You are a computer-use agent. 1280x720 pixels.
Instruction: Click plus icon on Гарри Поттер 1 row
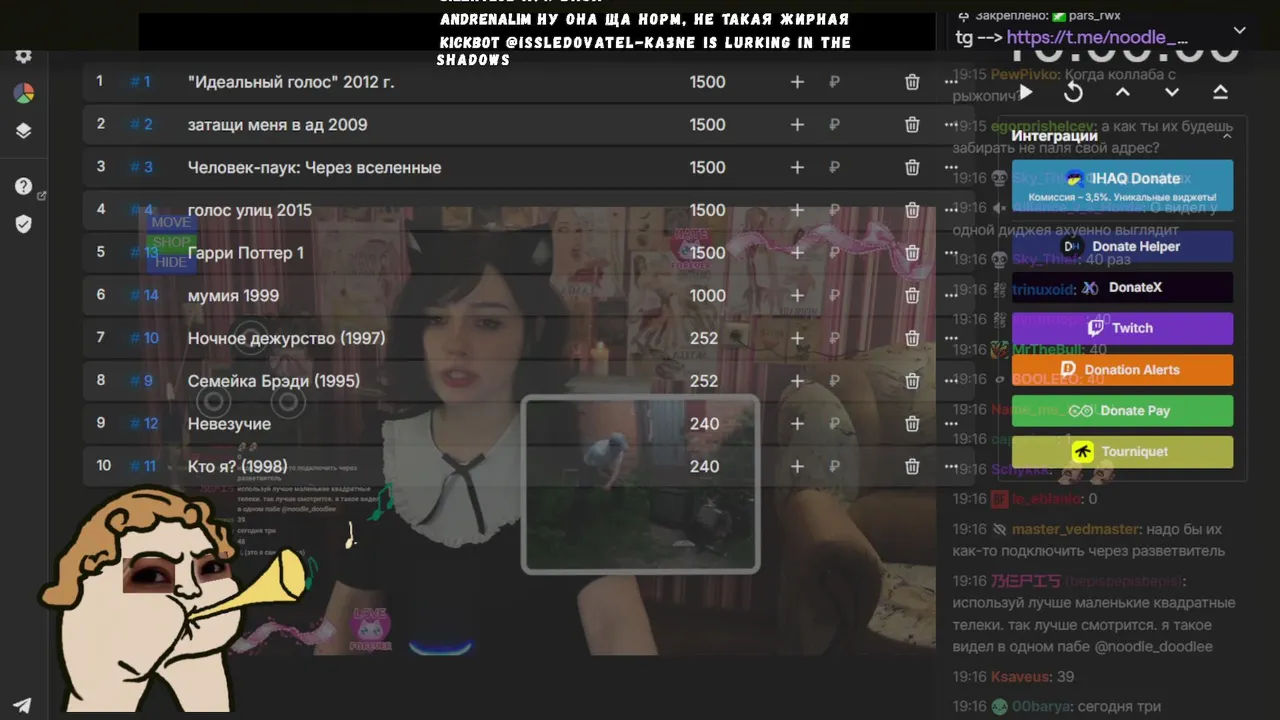click(x=797, y=253)
